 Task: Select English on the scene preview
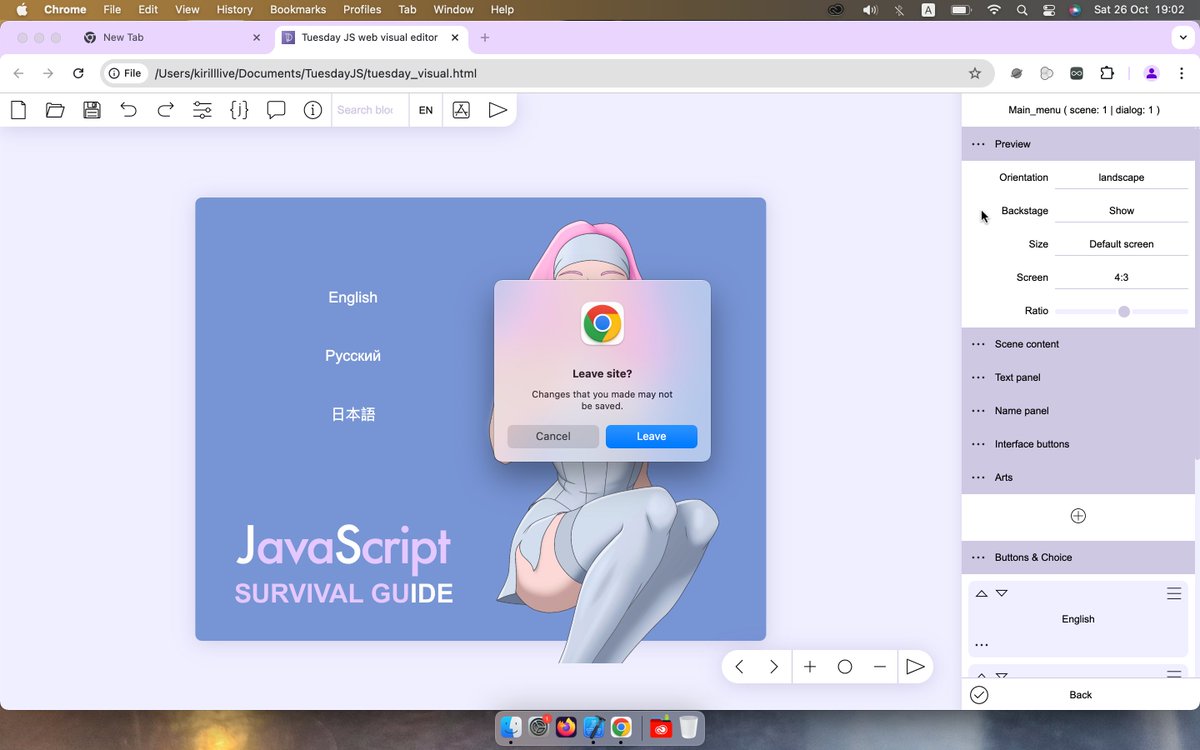point(353,297)
